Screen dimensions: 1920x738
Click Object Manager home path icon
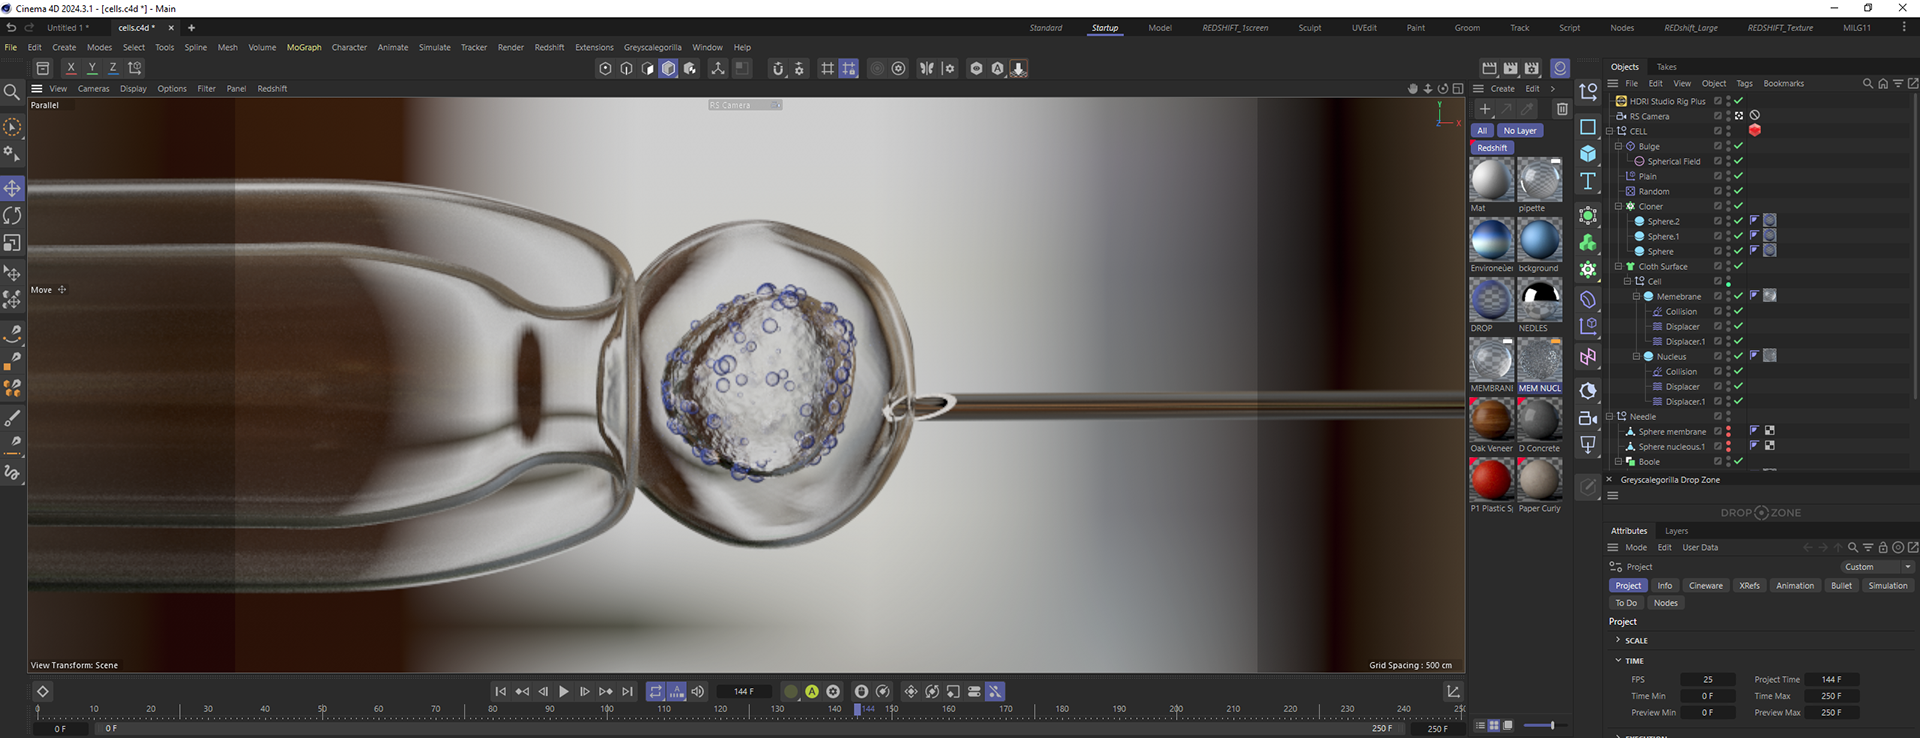pos(1883,84)
